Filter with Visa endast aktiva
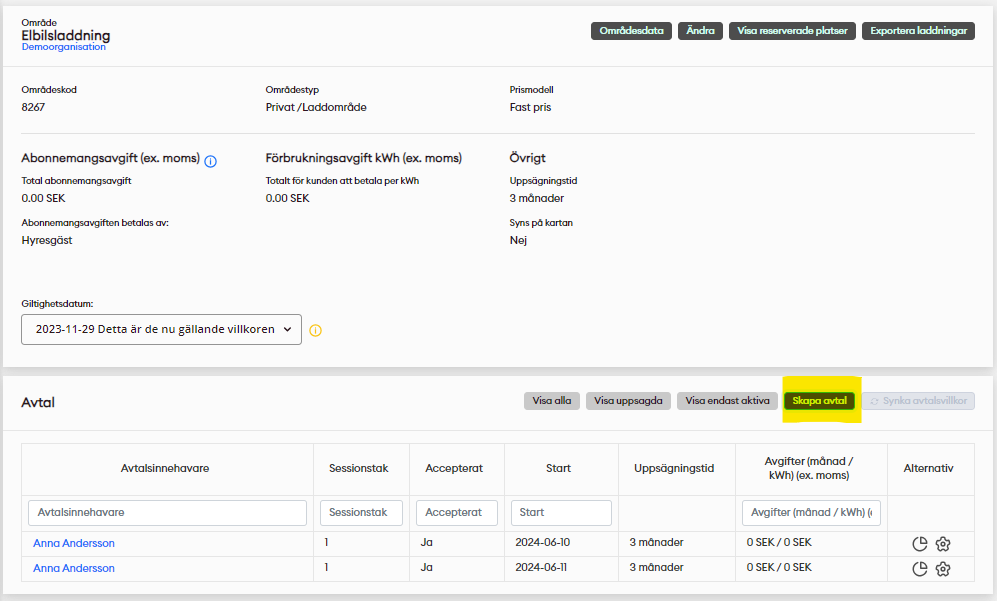The height and width of the screenshot is (601, 997). [727, 401]
